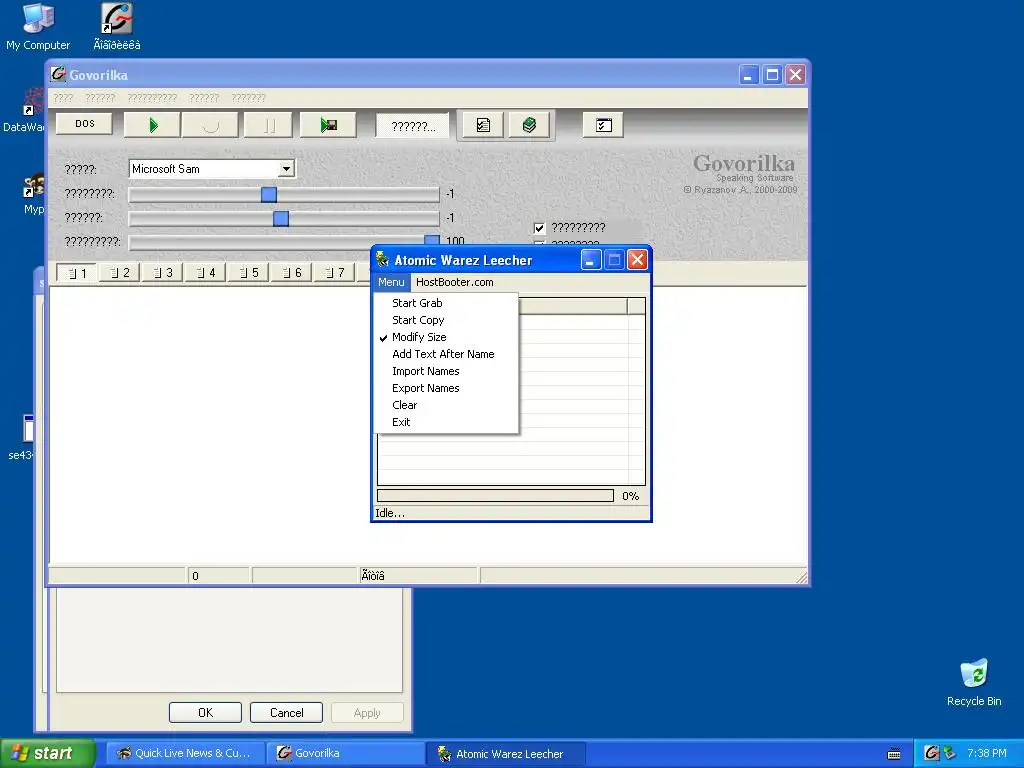Switch to Govorilka taskbar button
Viewport: 1024px width, 768px height.
pyautogui.click(x=346, y=754)
